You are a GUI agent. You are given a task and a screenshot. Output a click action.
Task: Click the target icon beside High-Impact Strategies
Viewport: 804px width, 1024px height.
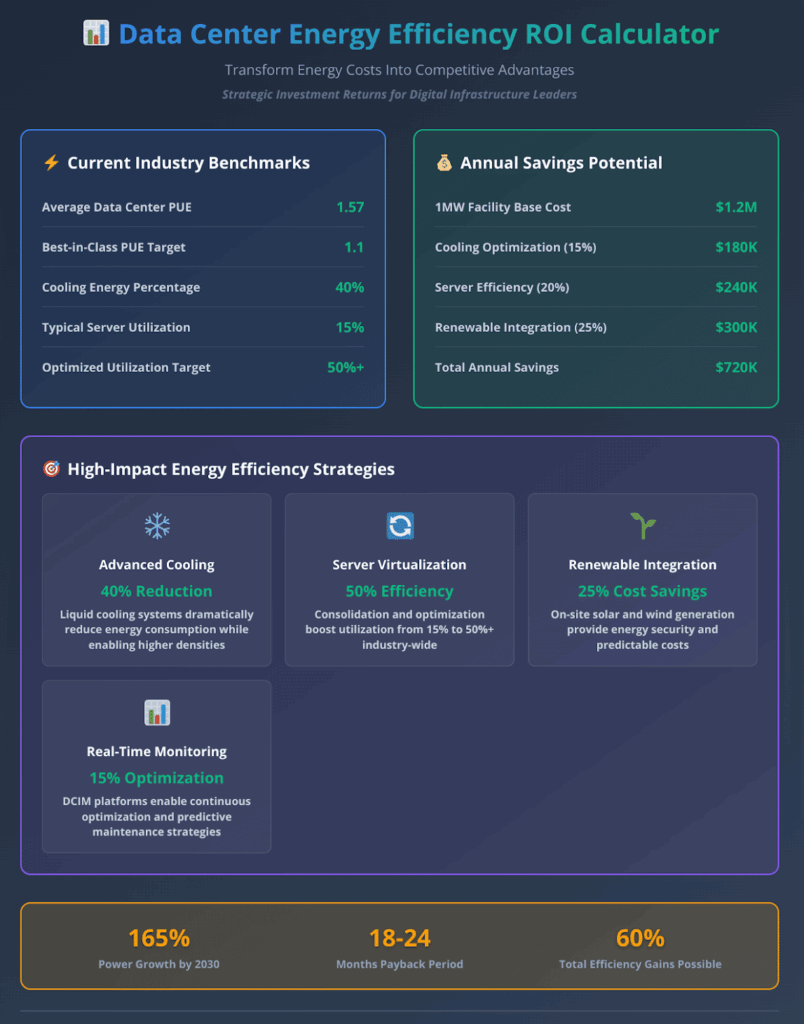51,469
